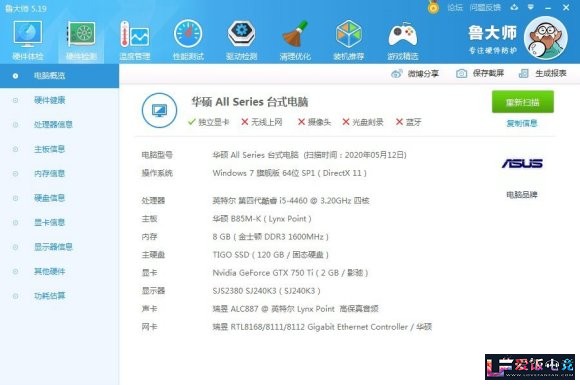Click the 生成报表 generate report label
The image size is (580, 385).
(x=551, y=73)
